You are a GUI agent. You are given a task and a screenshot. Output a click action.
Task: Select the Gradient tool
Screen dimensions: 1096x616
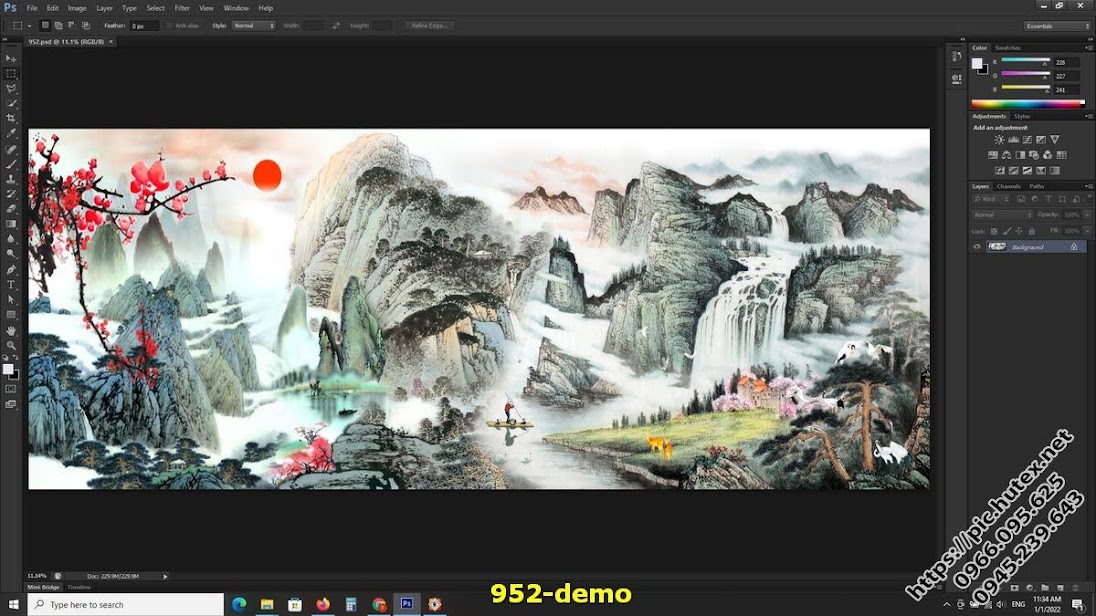coord(11,224)
